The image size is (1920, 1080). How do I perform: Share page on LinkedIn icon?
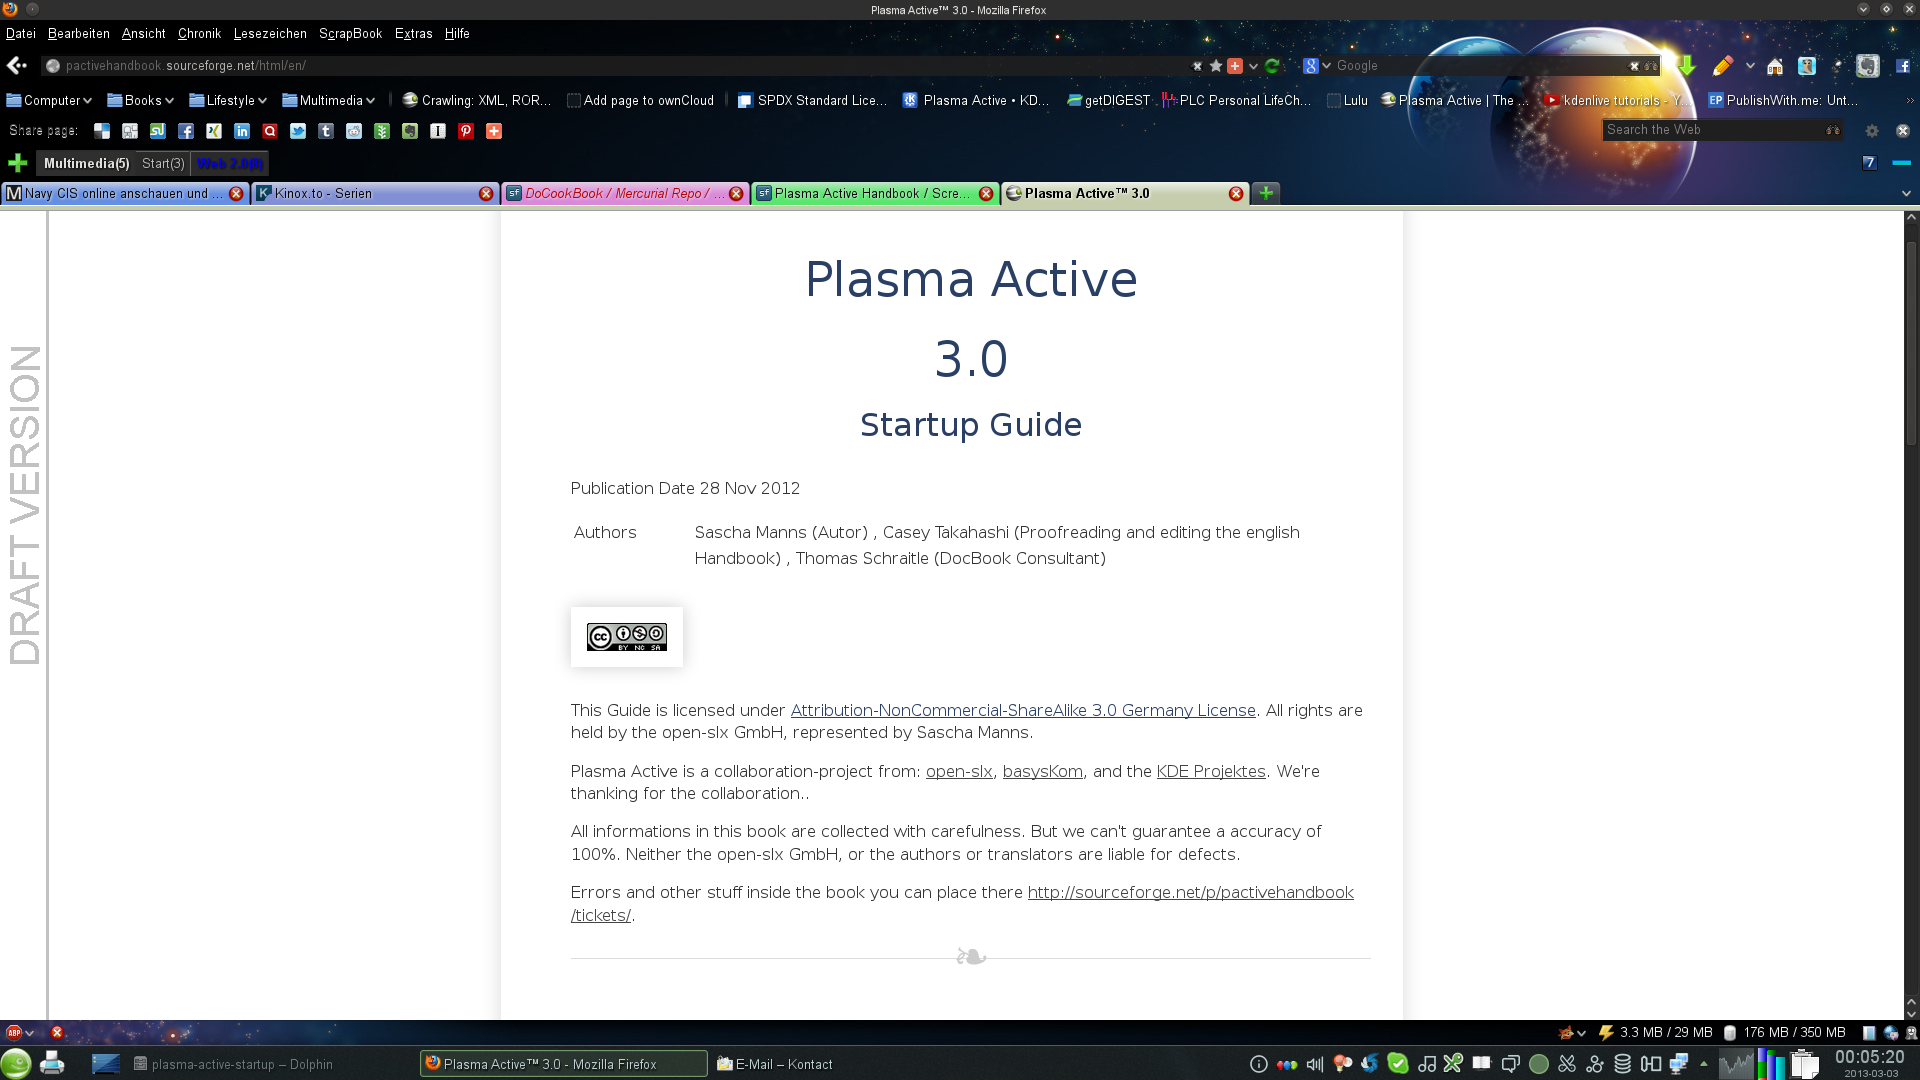pyautogui.click(x=242, y=131)
